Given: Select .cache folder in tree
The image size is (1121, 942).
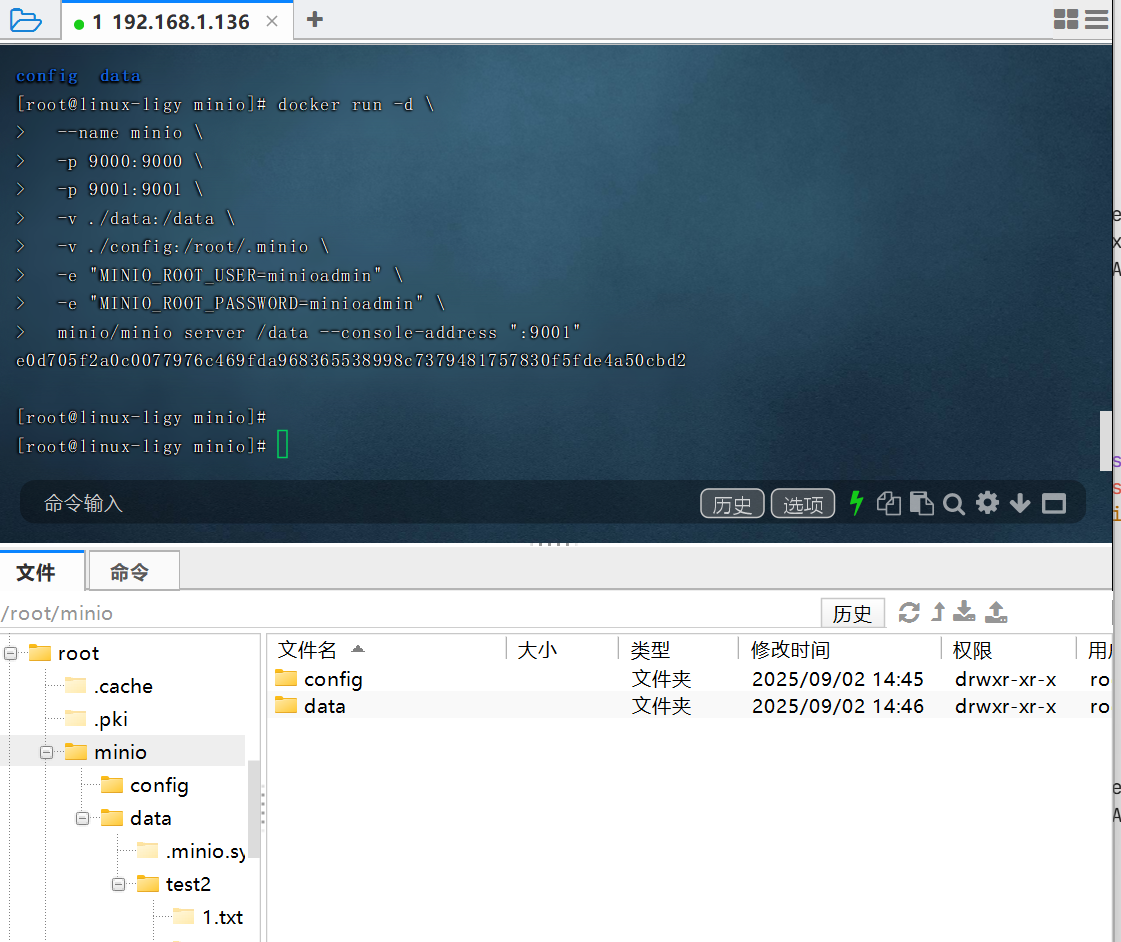Looking at the screenshot, I should (109, 686).
